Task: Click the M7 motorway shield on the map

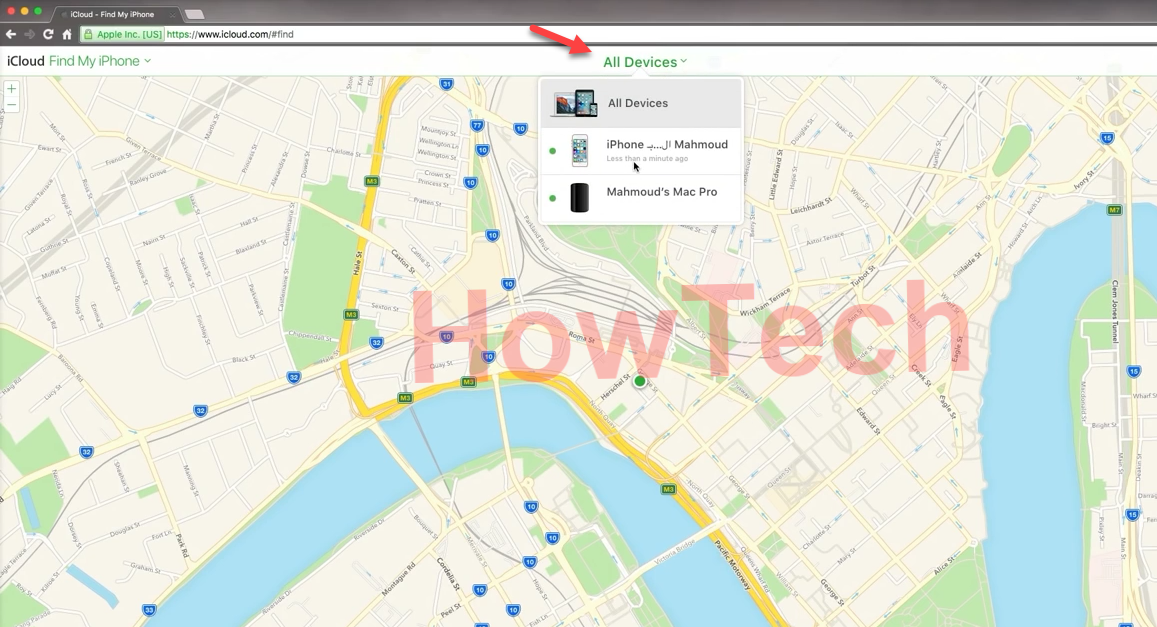Action: (x=1114, y=210)
